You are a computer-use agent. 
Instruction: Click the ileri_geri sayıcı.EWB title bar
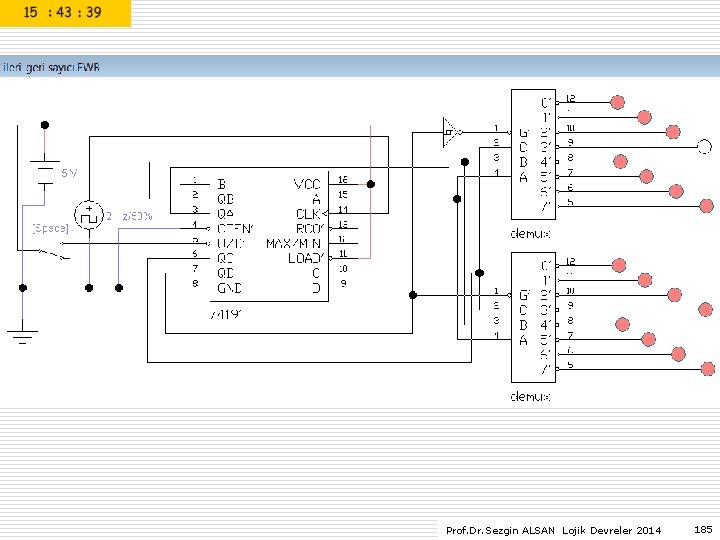tap(360, 67)
